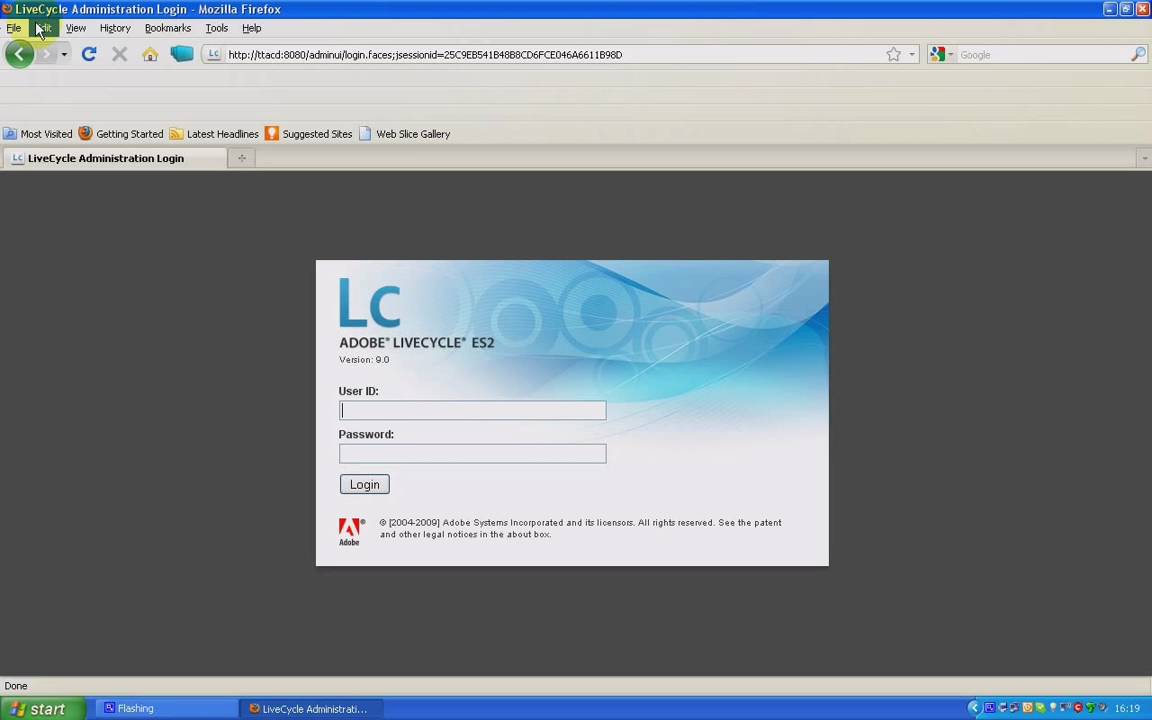1152x720 pixels.
Task: Click the Done status bar text
Action: [x=15, y=685]
